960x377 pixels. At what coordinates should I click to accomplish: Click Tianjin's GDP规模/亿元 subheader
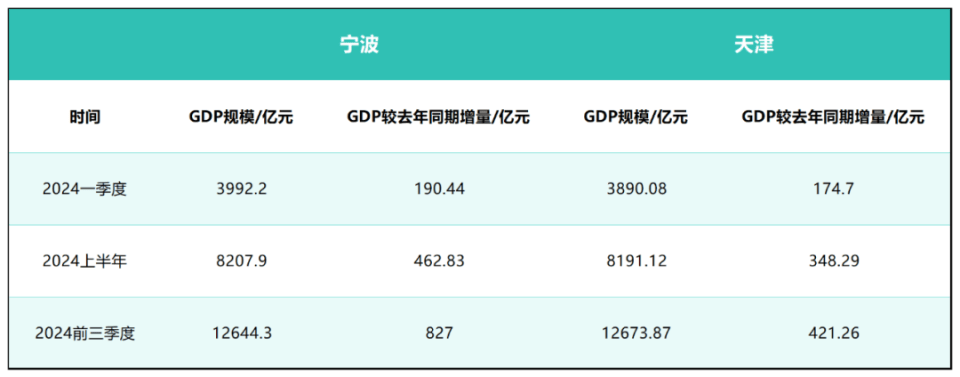tap(636, 117)
